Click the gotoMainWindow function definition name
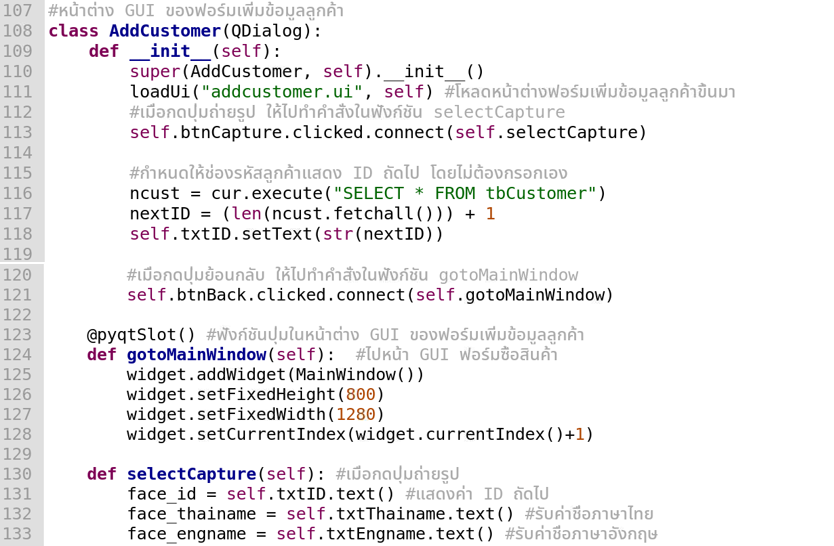Screen dimensions: 834x546 click(x=196, y=355)
